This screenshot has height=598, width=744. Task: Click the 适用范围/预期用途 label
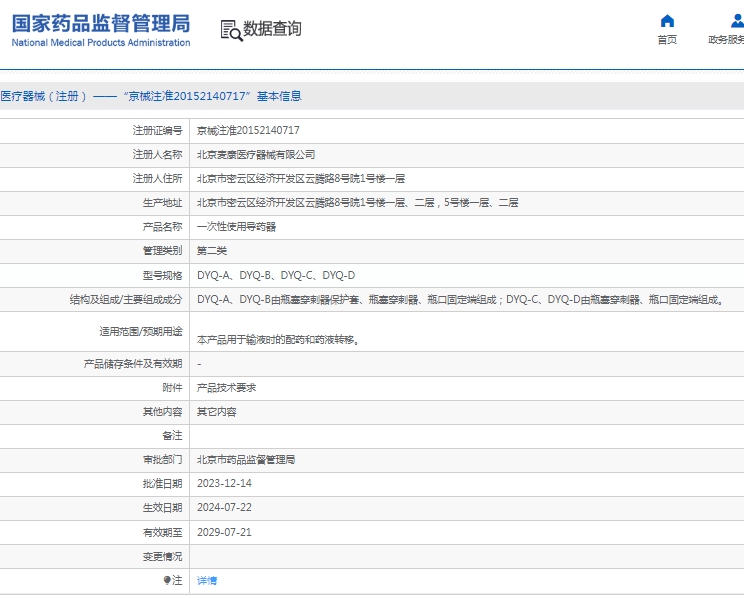[141, 331]
